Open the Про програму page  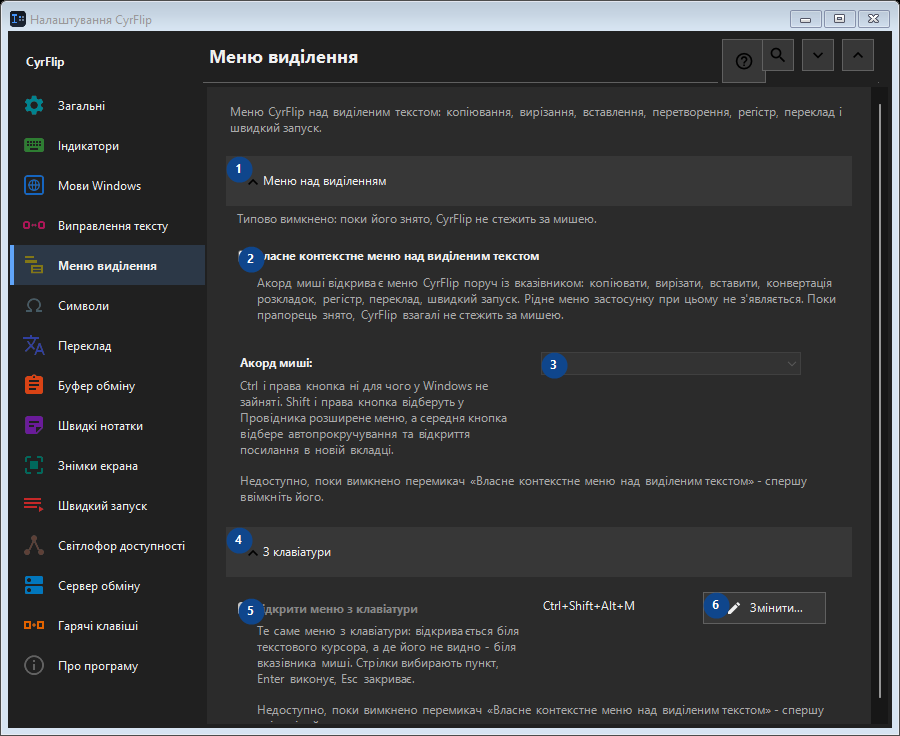107,666
